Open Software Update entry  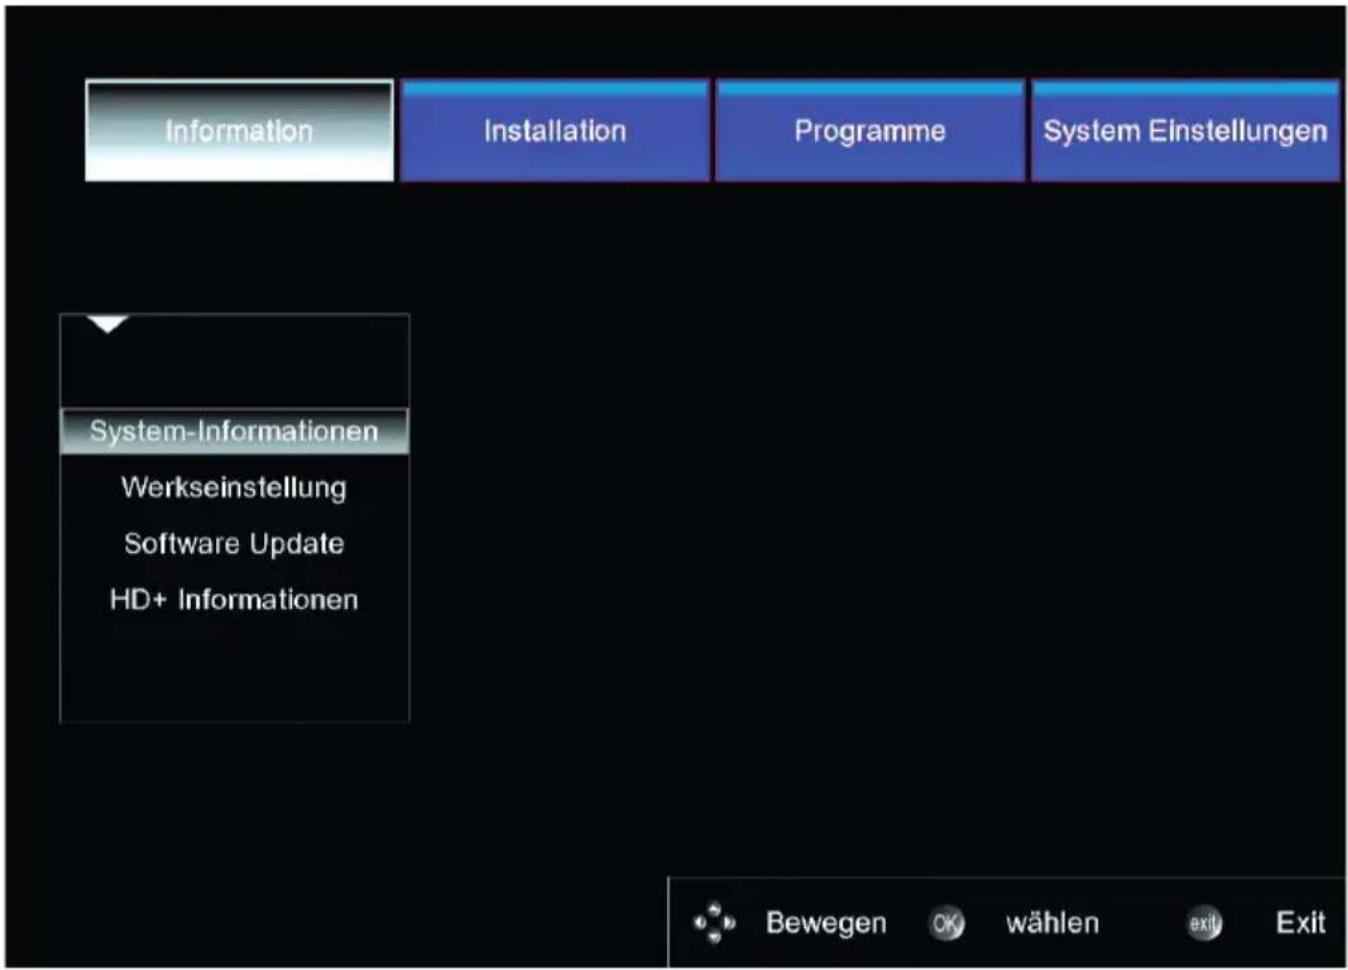(x=234, y=543)
